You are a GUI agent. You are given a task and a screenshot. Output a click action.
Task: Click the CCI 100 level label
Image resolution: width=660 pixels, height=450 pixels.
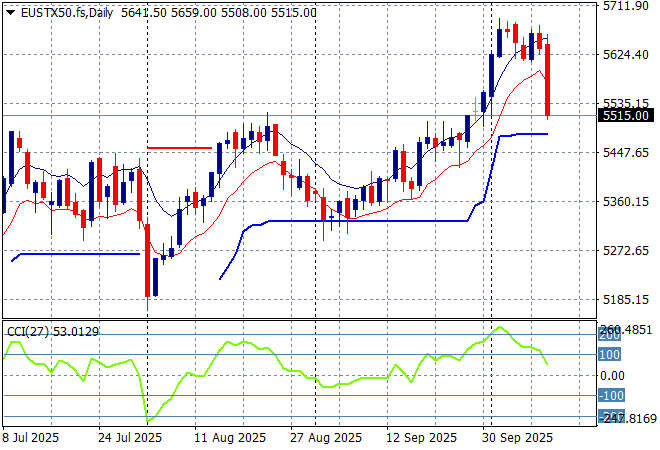click(x=609, y=354)
